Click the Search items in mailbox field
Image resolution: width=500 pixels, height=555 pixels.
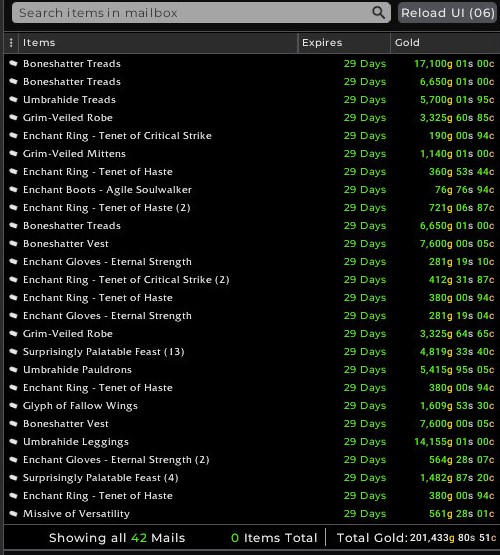[201, 13]
